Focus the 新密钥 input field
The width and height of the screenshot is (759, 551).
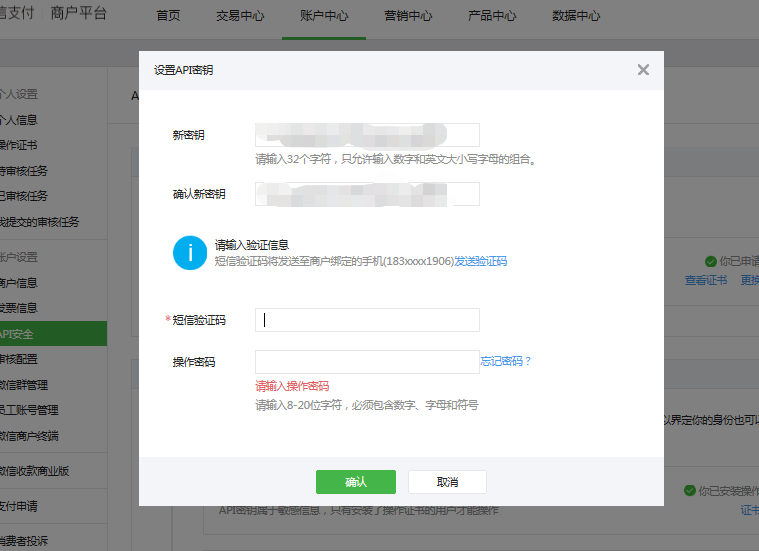pyautogui.click(x=367, y=135)
